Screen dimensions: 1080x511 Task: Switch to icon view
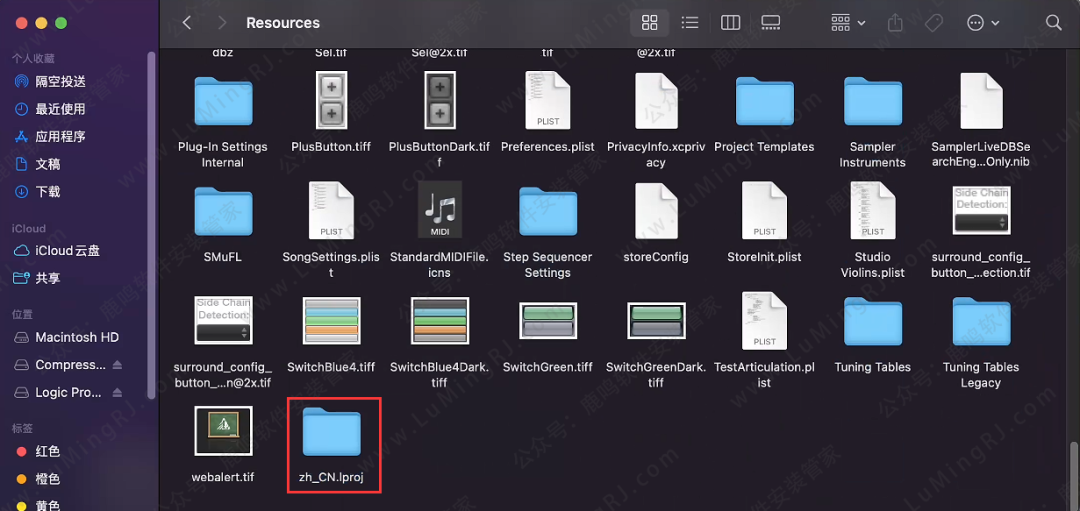(649, 22)
